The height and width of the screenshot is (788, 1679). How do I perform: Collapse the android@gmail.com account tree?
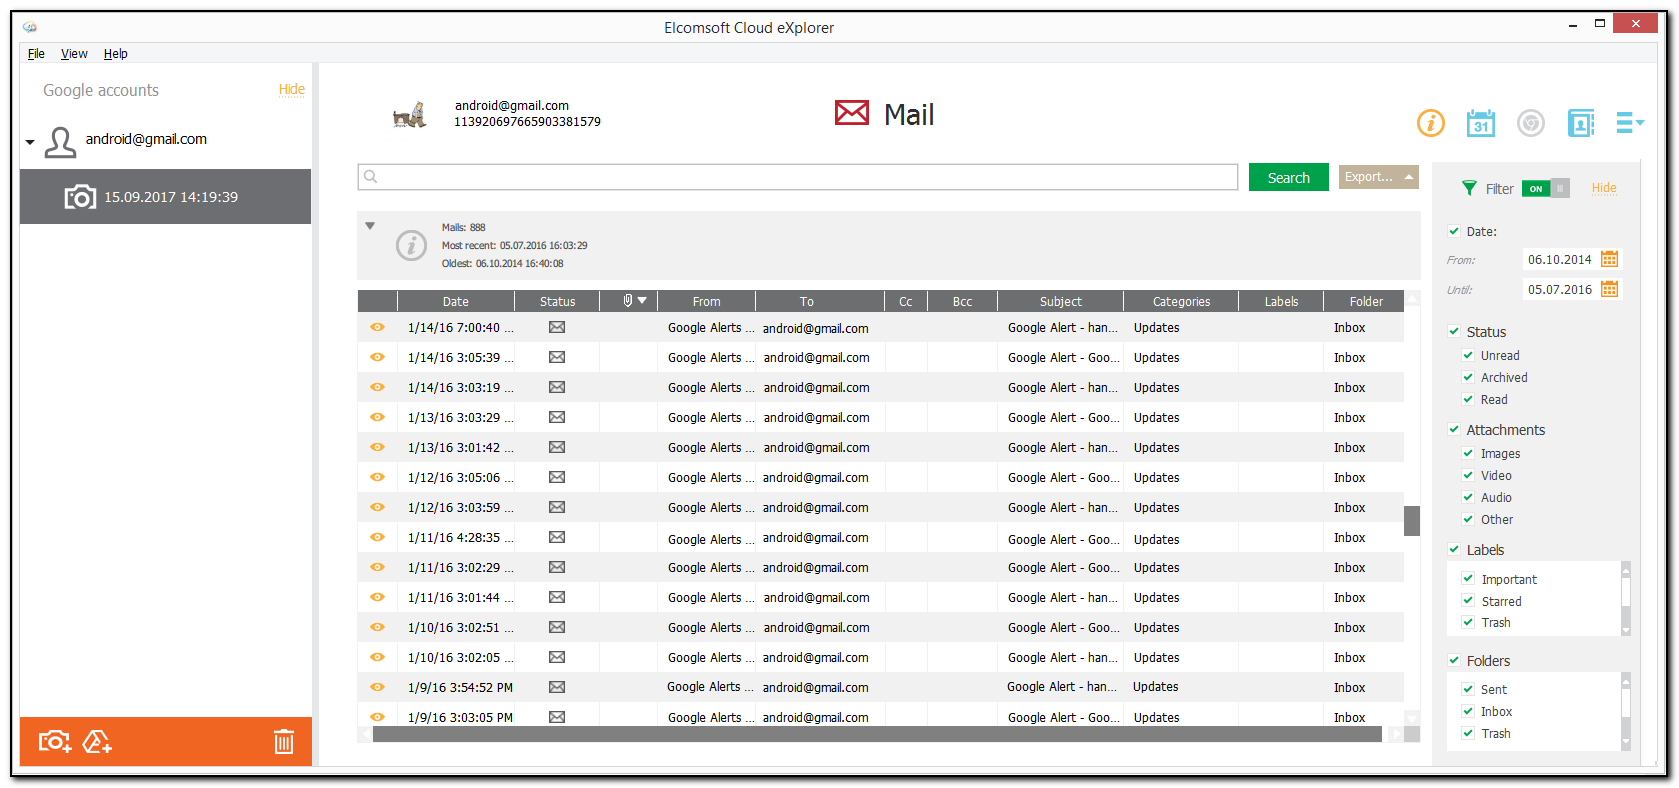coord(30,142)
